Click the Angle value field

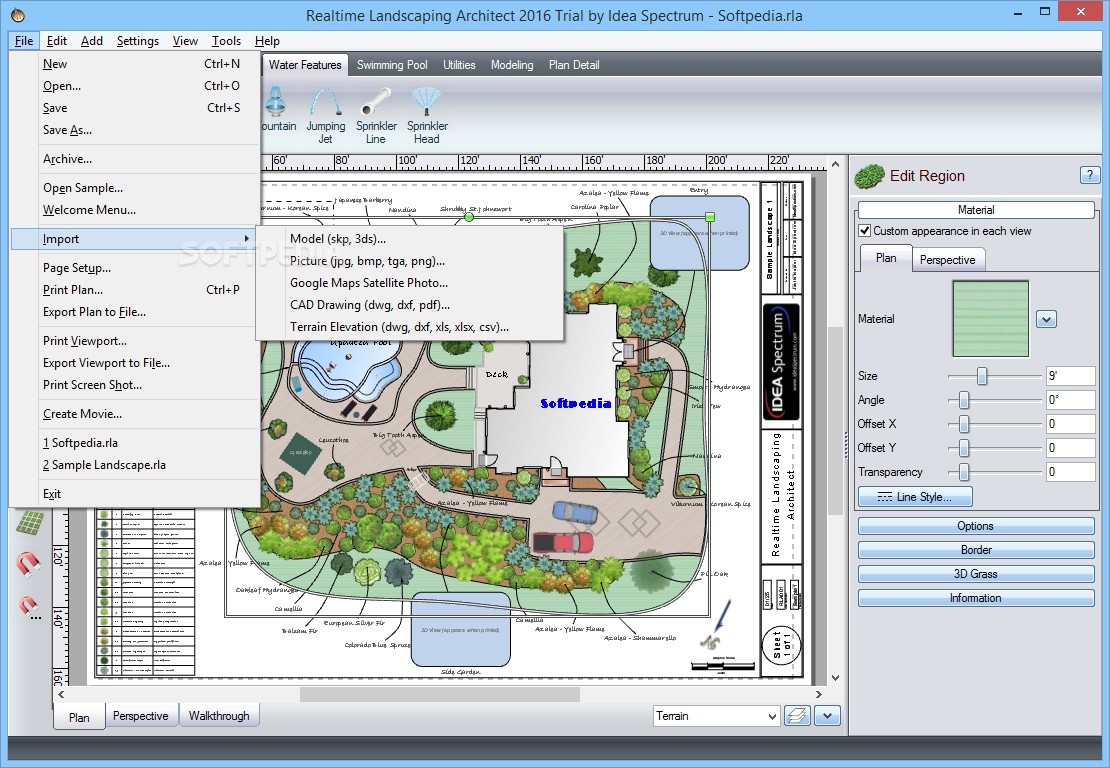tap(1070, 400)
